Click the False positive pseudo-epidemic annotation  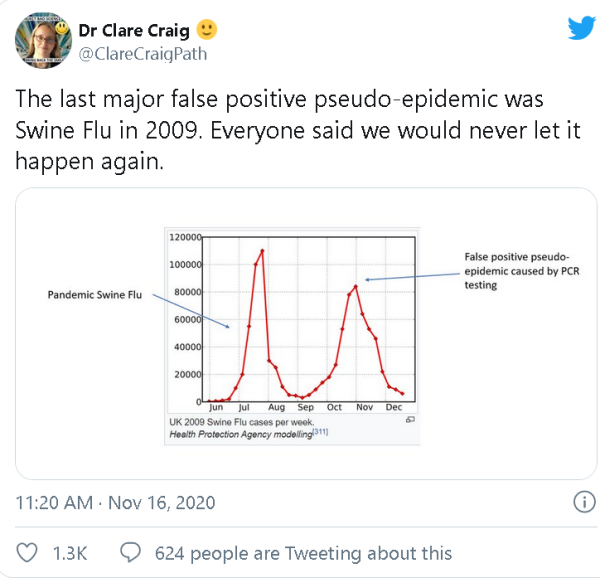(x=522, y=271)
